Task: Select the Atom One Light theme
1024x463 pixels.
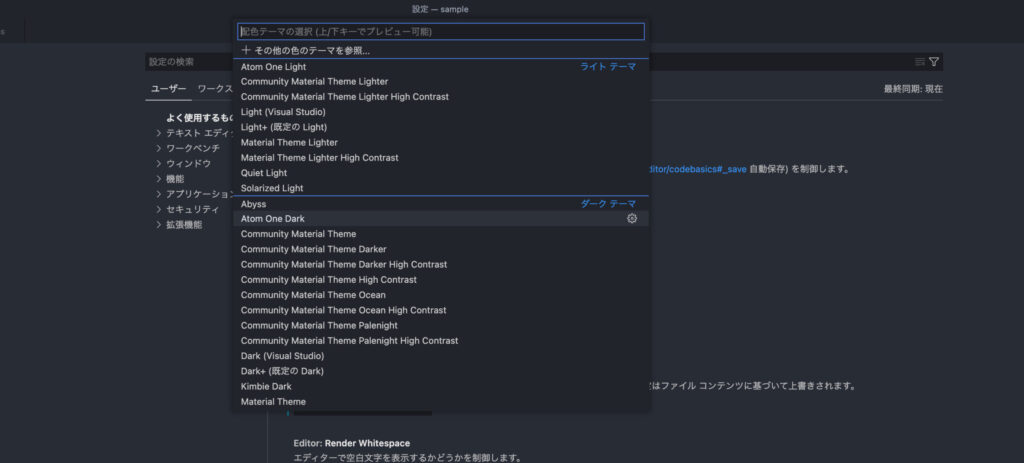Action: click(x=274, y=66)
